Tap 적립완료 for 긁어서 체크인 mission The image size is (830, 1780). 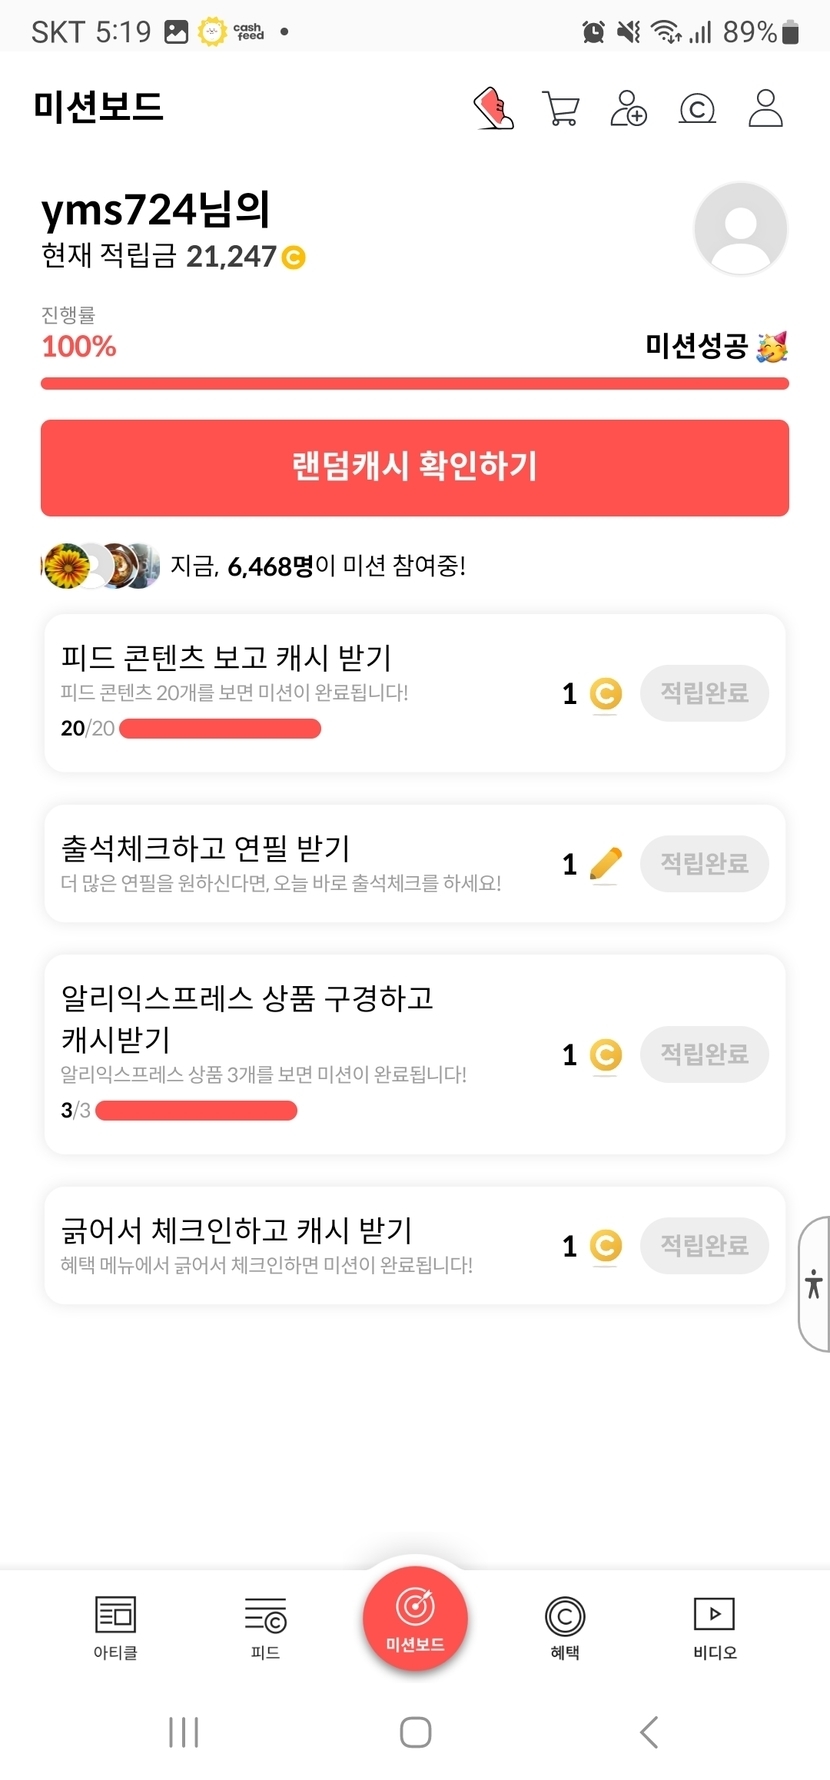click(x=704, y=1245)
